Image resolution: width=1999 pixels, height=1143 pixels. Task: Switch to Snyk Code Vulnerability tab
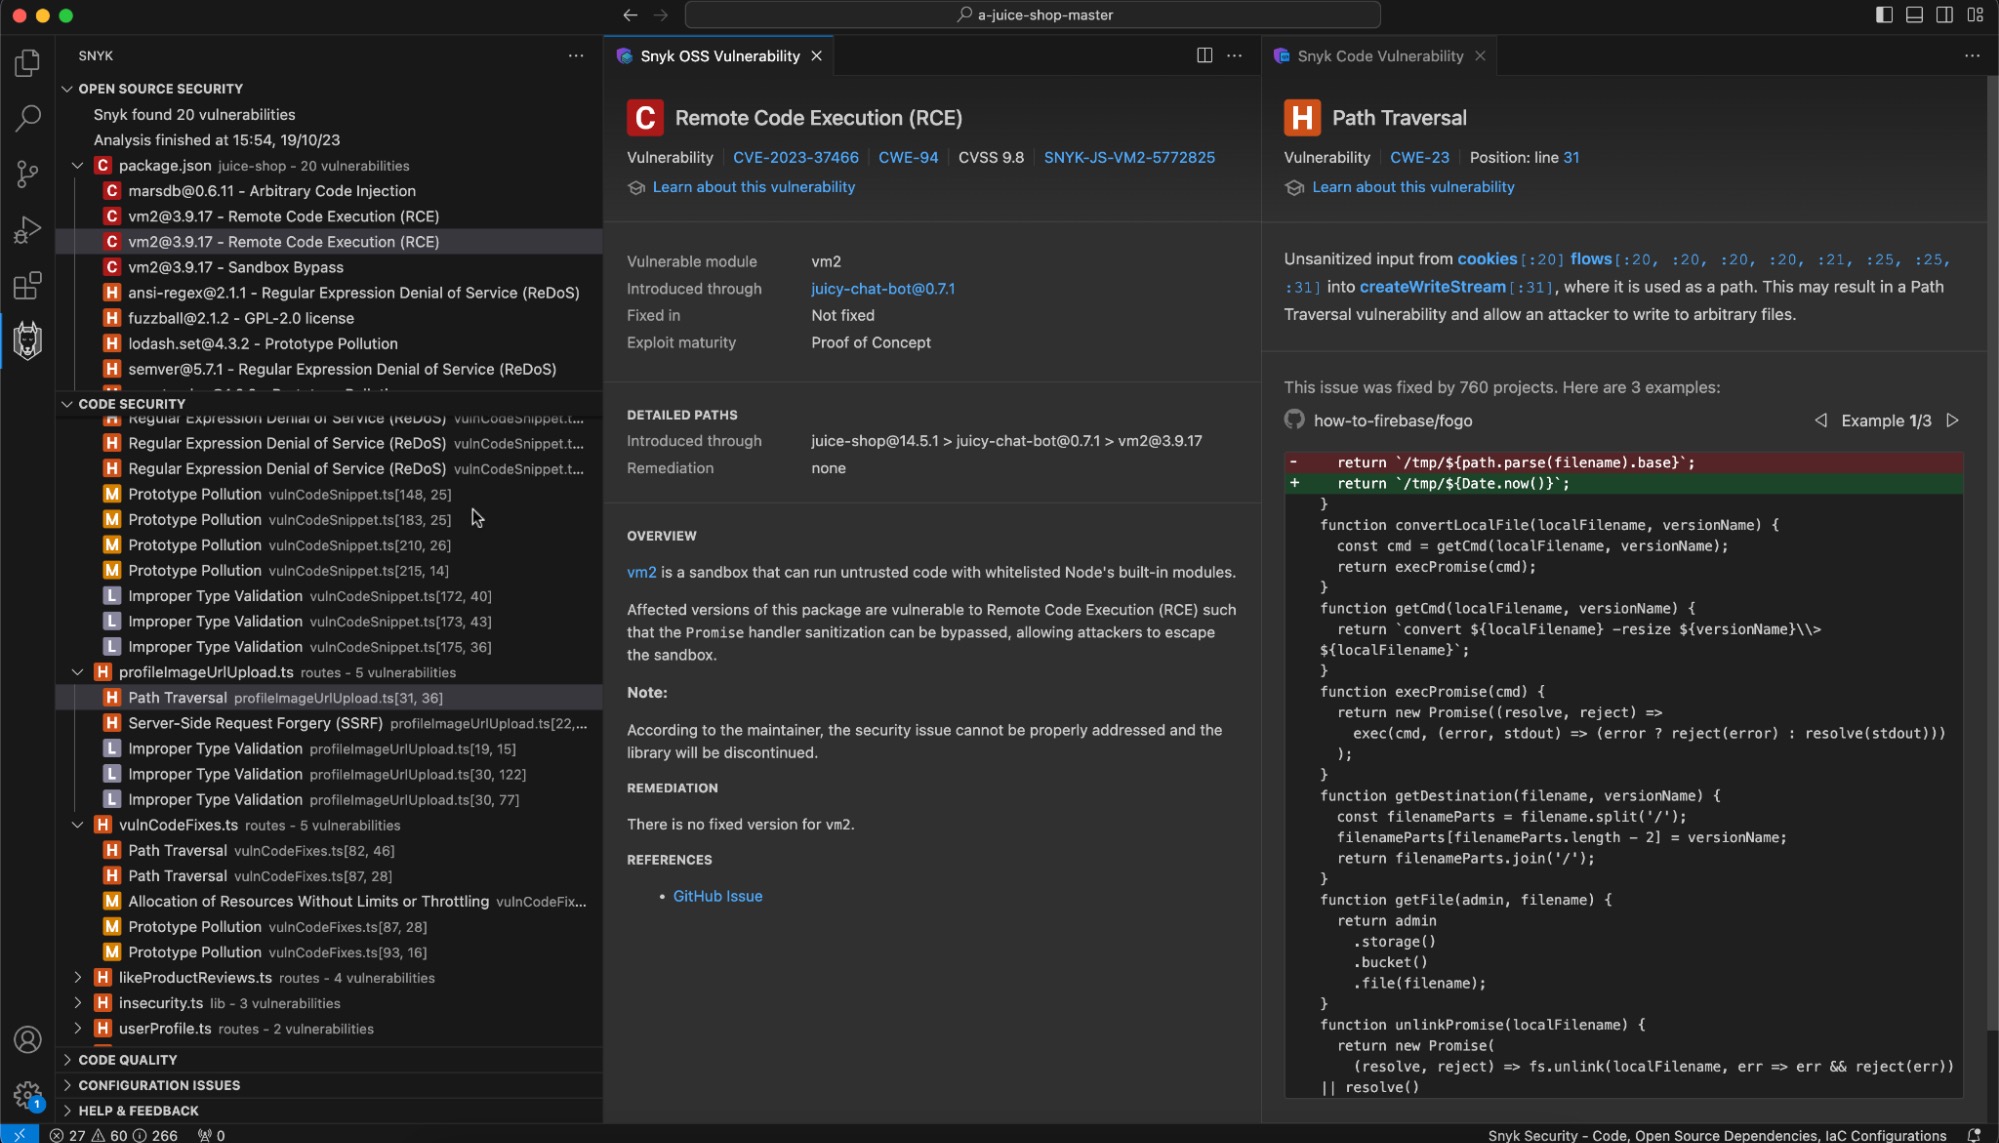click(1379, 56)
